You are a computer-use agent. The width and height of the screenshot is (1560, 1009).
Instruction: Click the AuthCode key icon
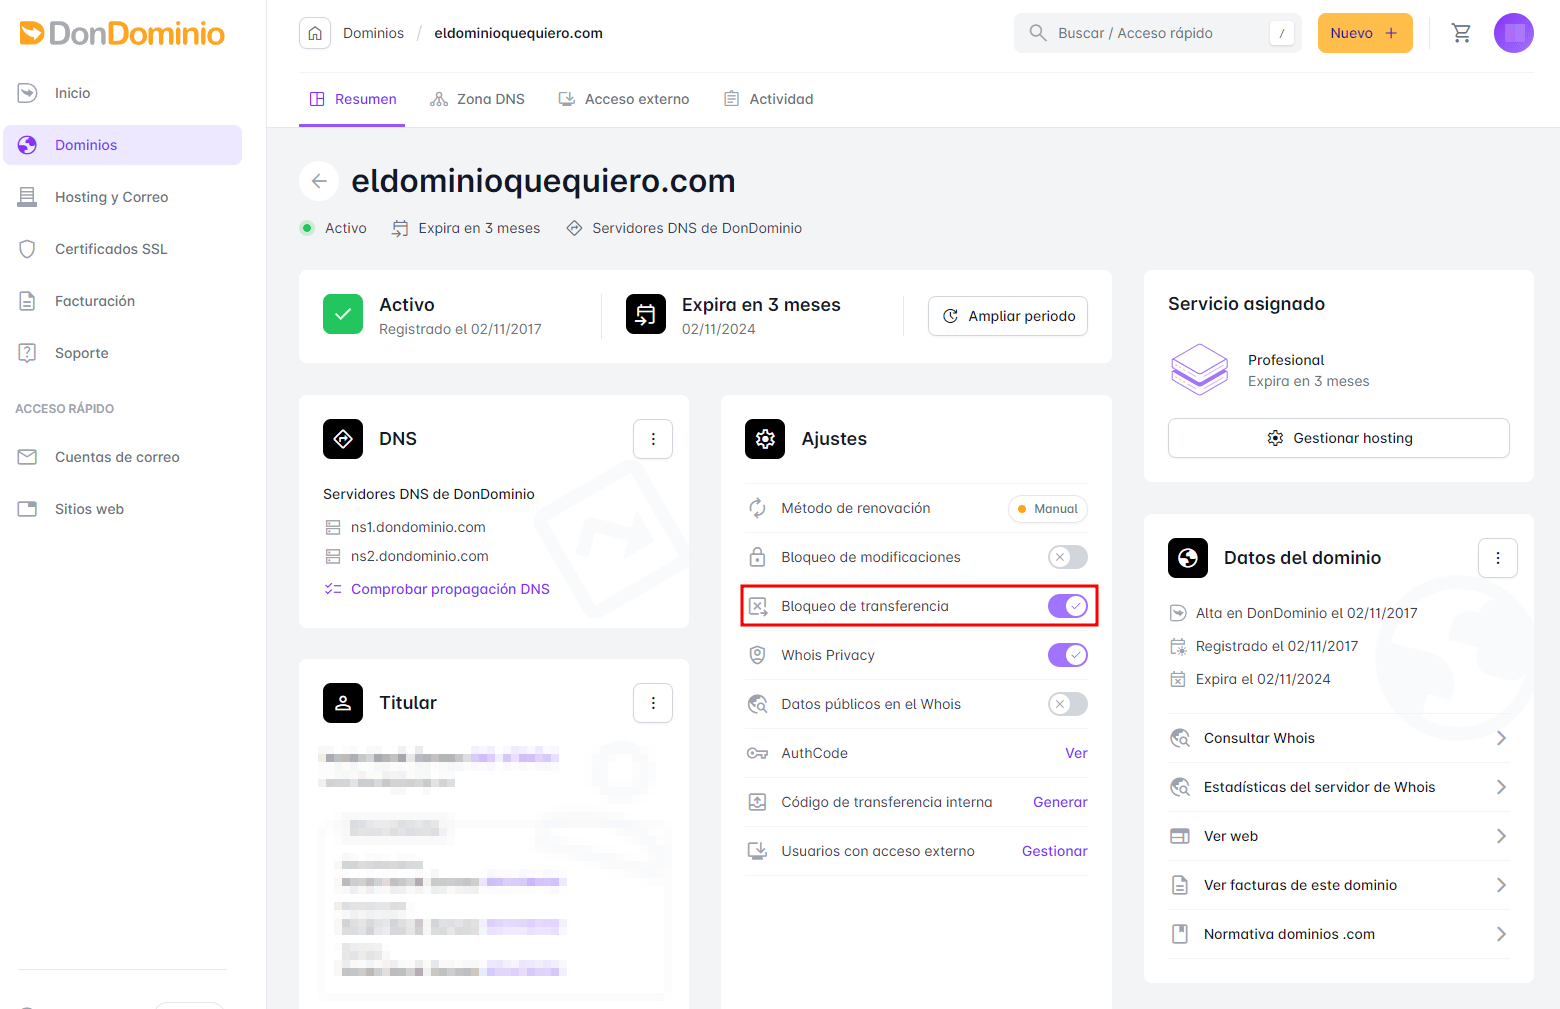758,753
